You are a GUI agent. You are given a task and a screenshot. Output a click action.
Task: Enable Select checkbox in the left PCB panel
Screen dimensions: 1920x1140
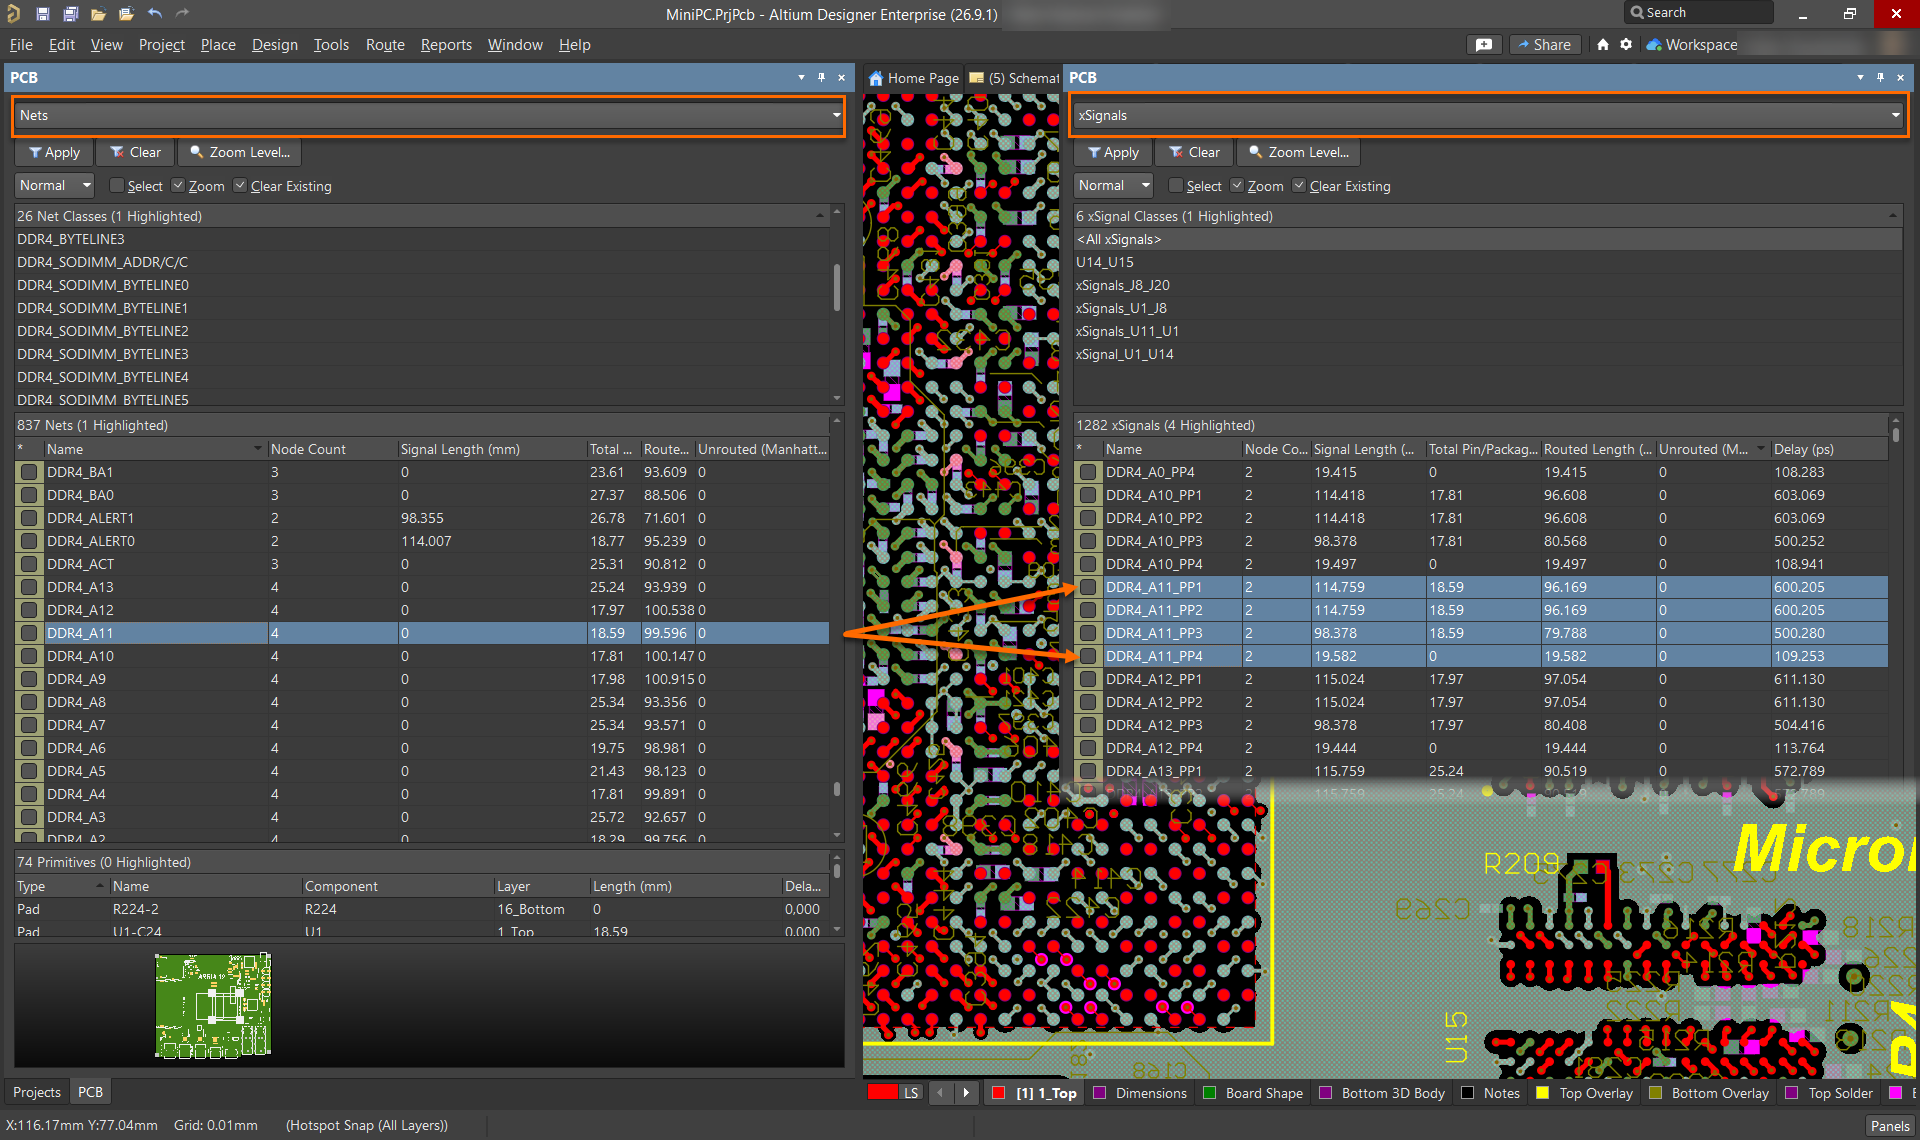(117, 186)
